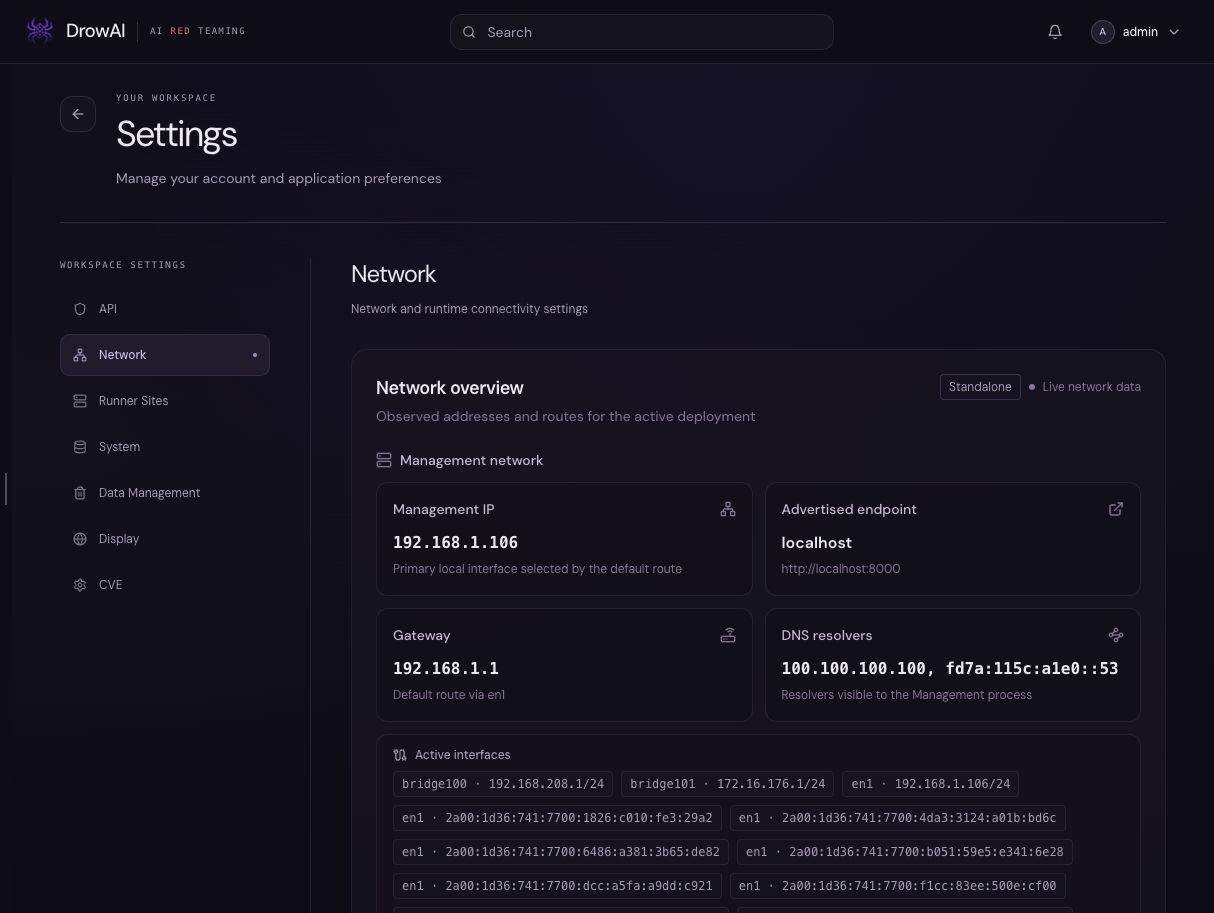Select the DNS resolvers address value
Image resolution: width=1214 pixels, height=913 pixels.
point(949,668)
